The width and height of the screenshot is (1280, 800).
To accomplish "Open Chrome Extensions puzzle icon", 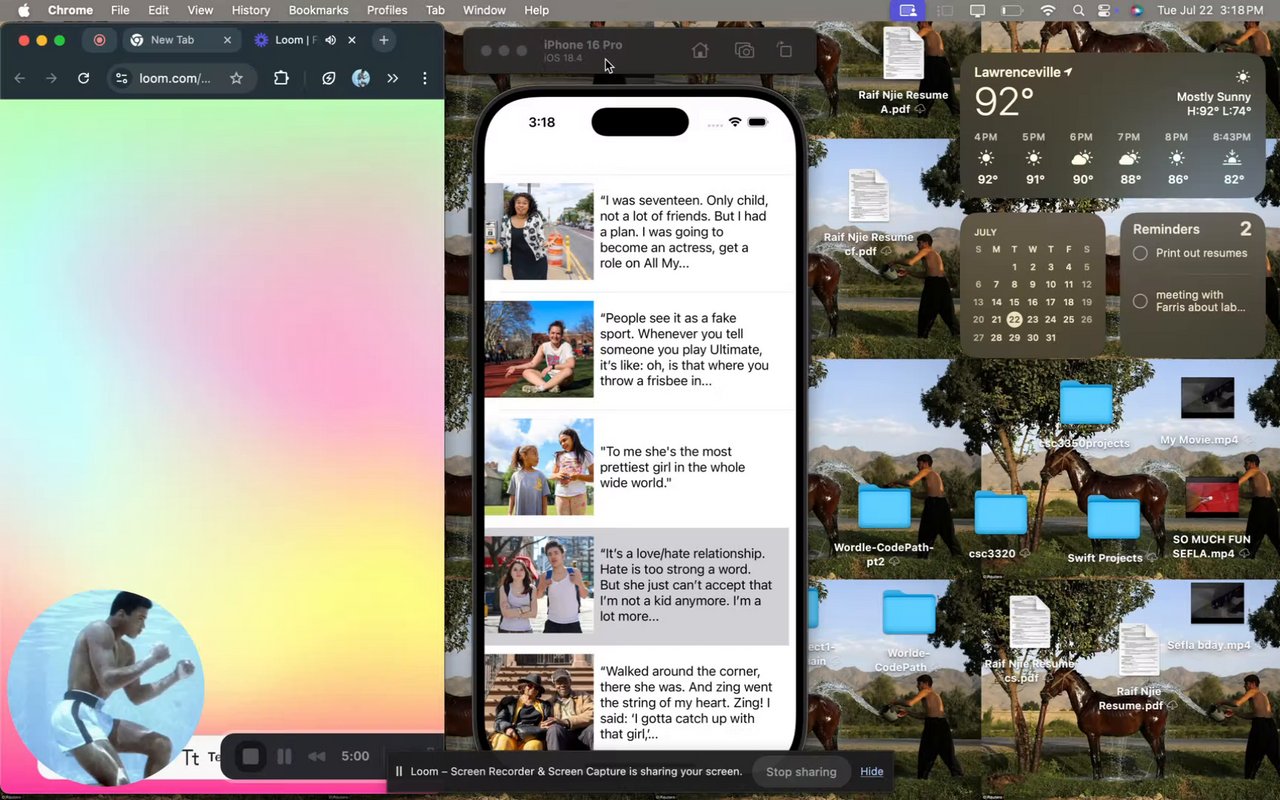I will (281, 78).
